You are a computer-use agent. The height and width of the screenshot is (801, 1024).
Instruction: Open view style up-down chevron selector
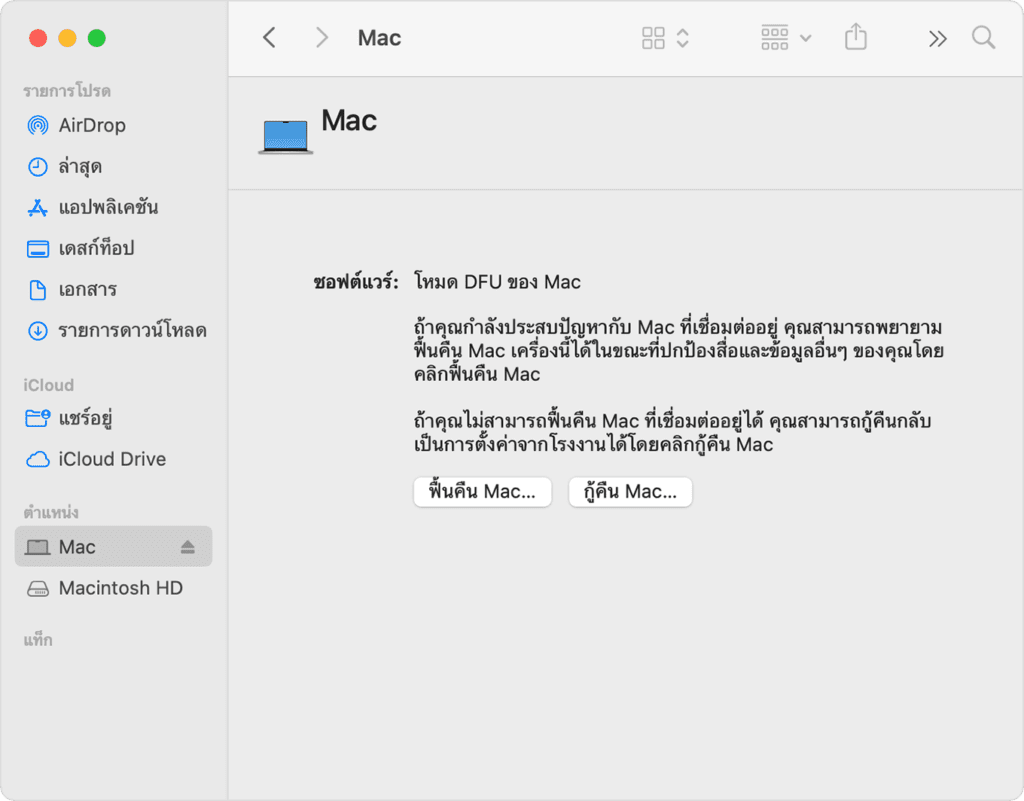pos(682,38)
